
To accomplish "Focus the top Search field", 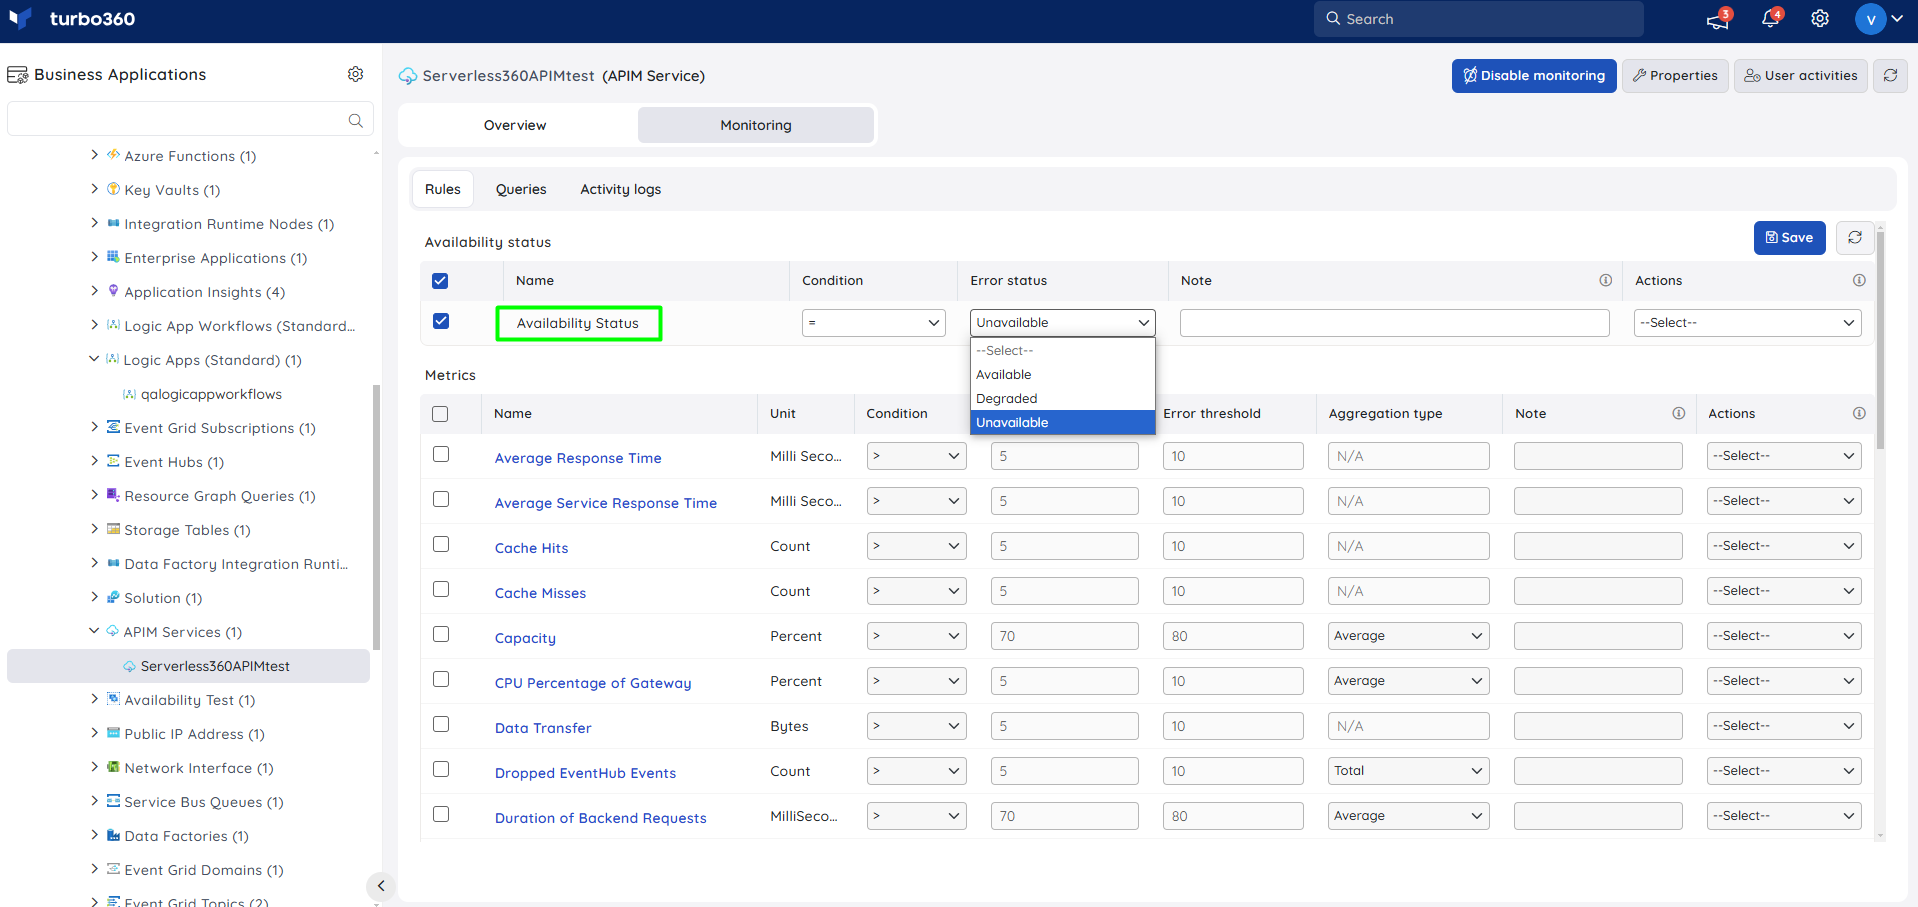I will tap(1479, 19).
